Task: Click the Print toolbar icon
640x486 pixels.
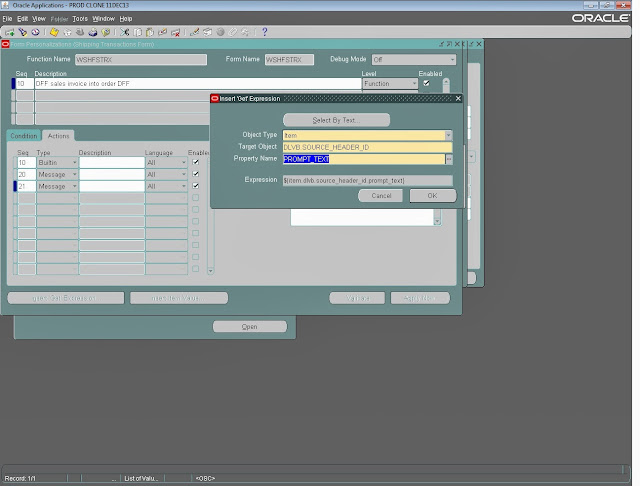Action: [x=93, y=32]
